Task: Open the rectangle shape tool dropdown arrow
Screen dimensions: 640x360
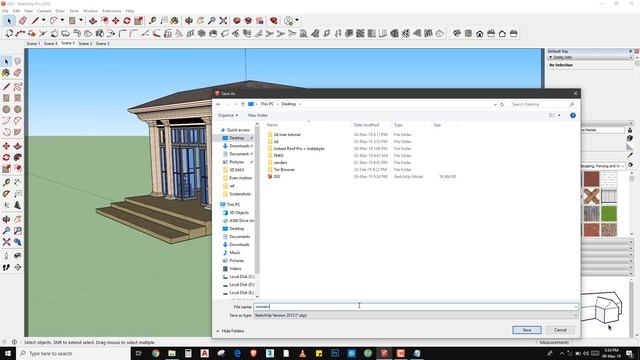Action: click(80, 20)
